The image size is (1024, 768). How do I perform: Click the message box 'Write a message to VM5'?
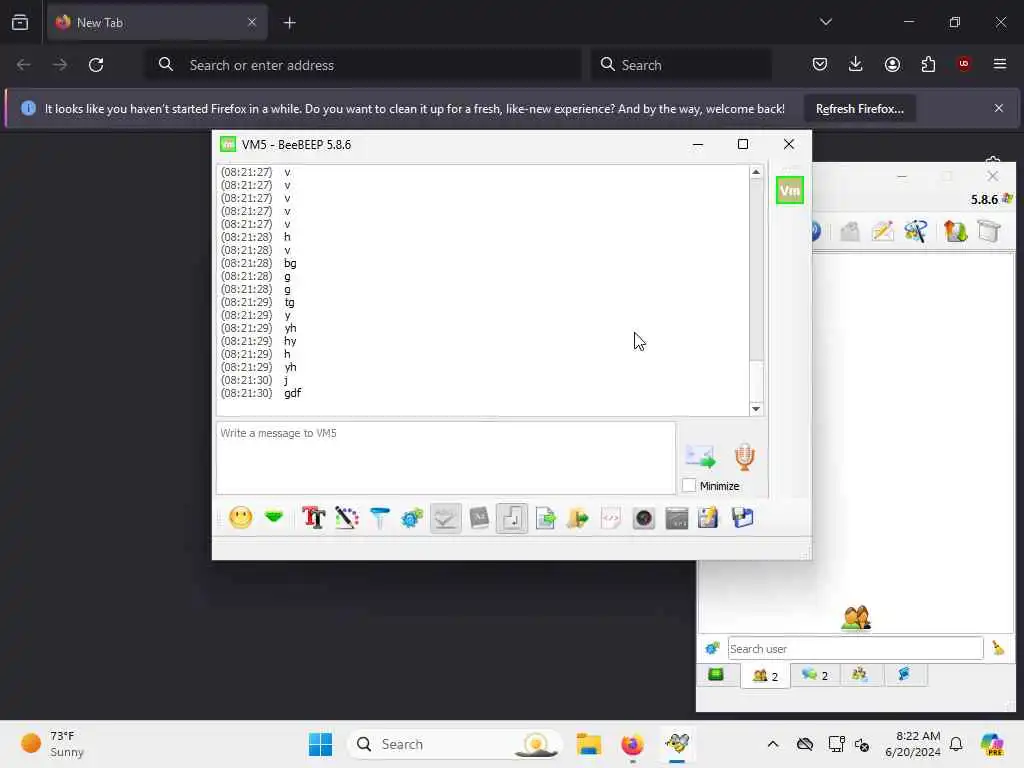[x=445, y=458]
